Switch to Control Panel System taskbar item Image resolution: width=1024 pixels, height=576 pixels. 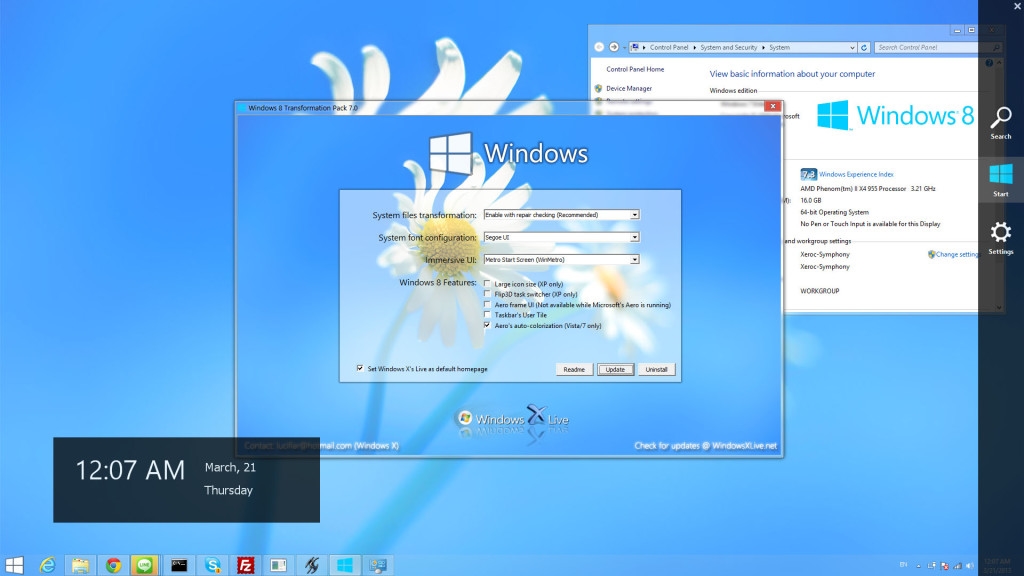(x=377, y=565)
